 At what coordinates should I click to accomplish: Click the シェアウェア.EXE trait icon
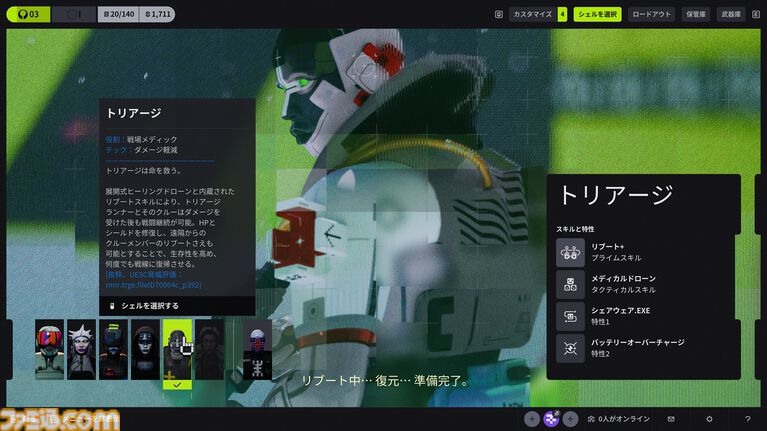tap(570, 316)
